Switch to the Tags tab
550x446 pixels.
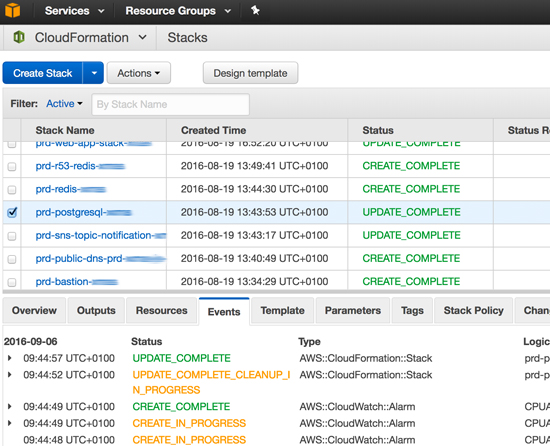pos(412,310)
